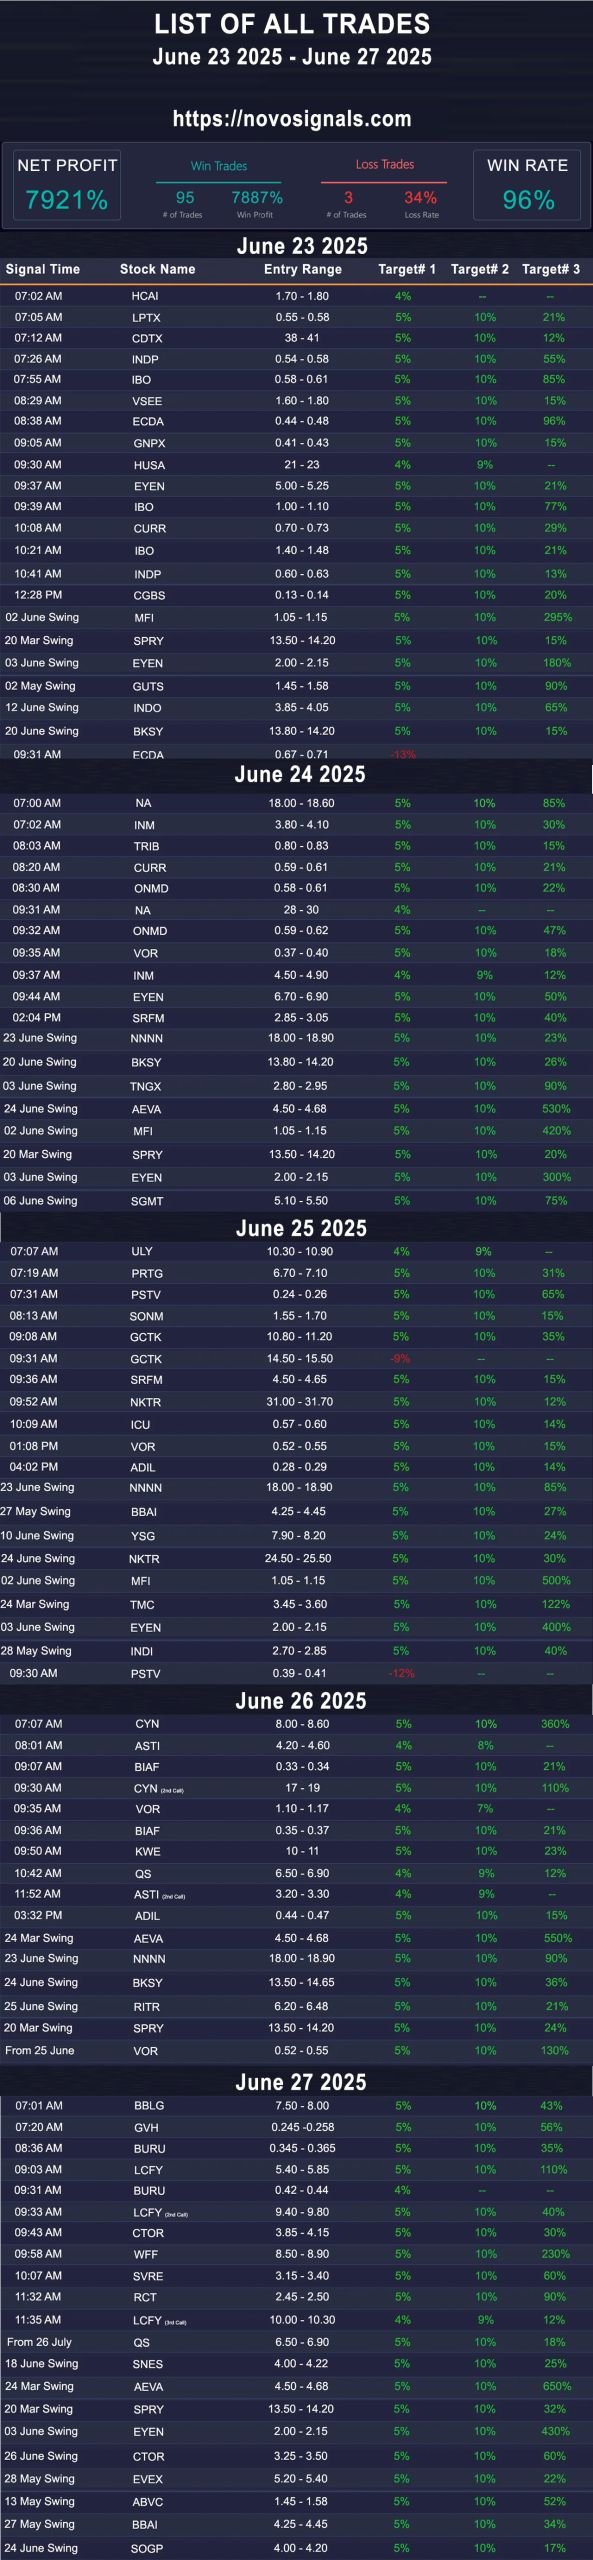Click the Target# 3 column header
This screenshot has width=593, height=2560.
pyautogui.click(x=551, y=269)
